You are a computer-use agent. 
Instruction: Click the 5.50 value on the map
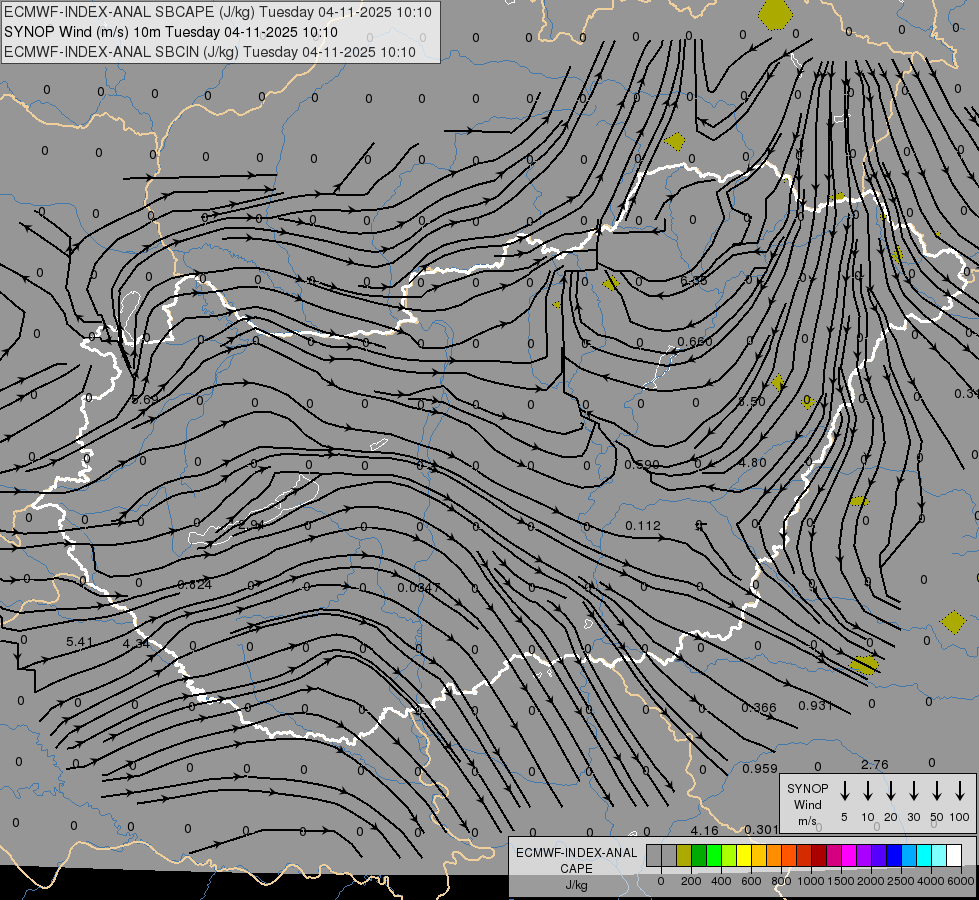752,402
